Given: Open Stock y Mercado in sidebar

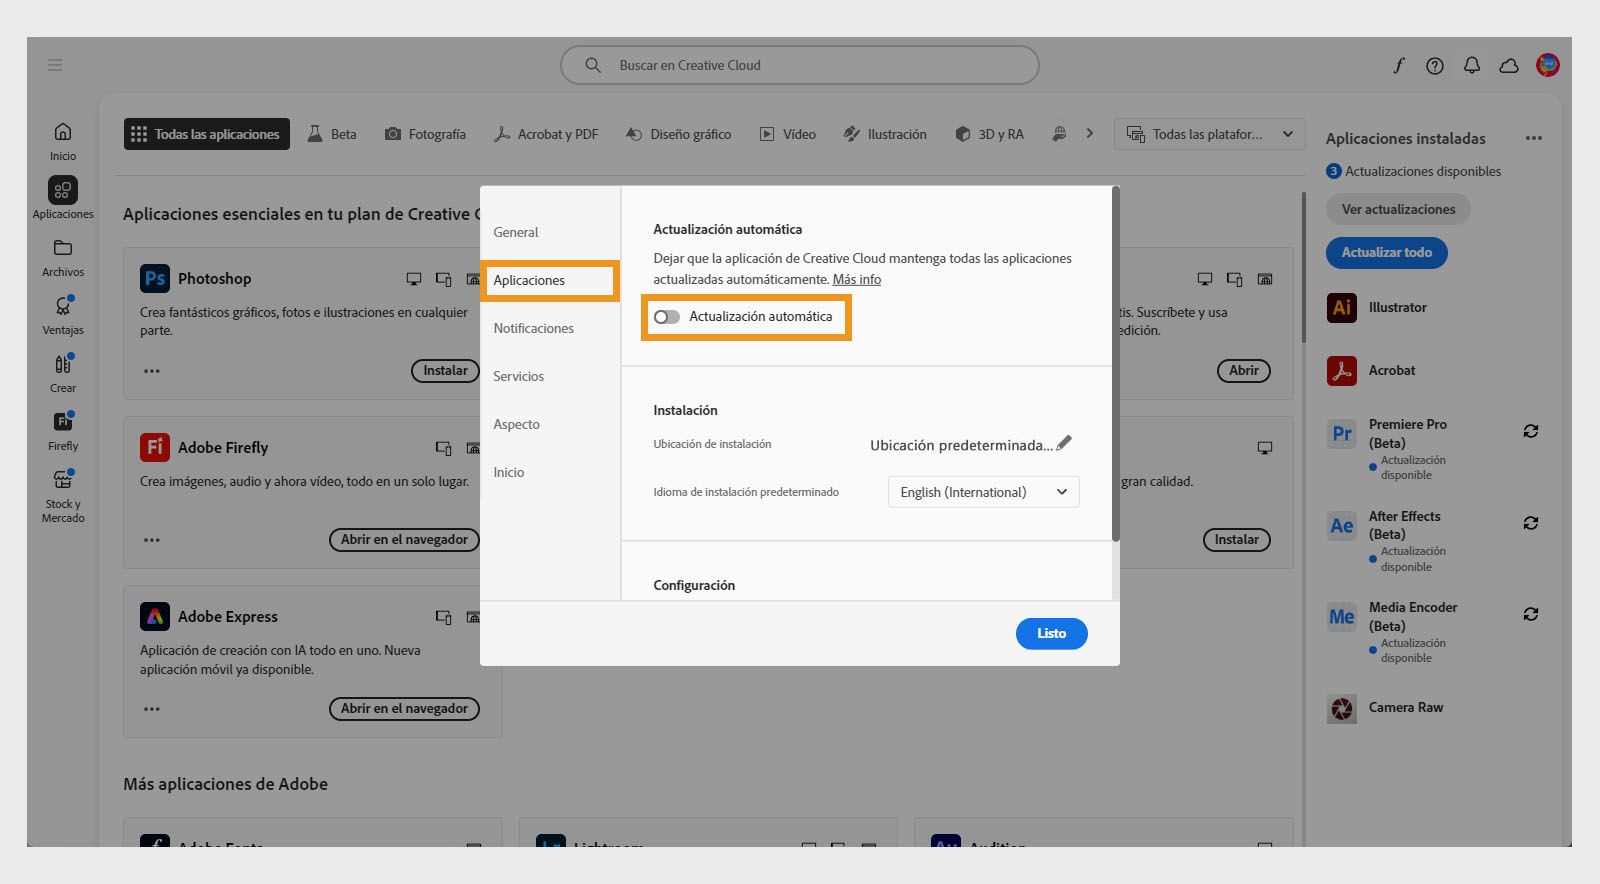Looking at the screenshot, I should (x=63, y=495).
